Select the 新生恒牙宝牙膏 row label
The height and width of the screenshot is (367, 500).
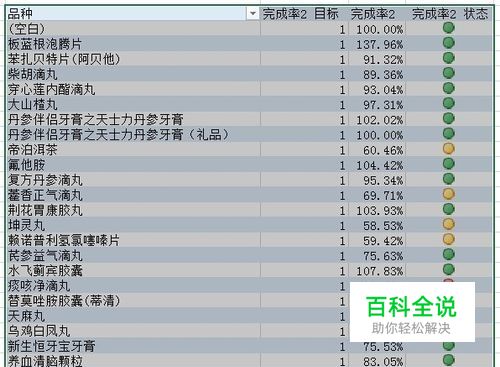click(52, 346)
